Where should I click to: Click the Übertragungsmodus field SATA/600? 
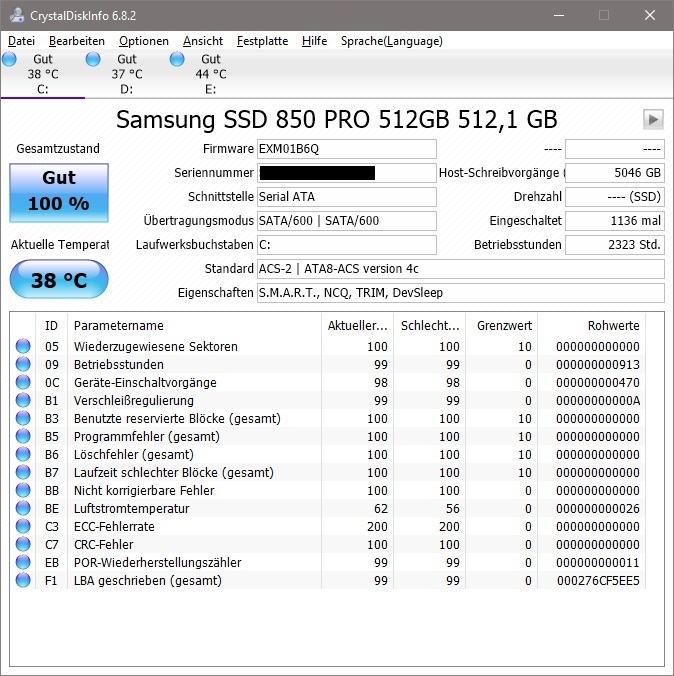point(347,221)
